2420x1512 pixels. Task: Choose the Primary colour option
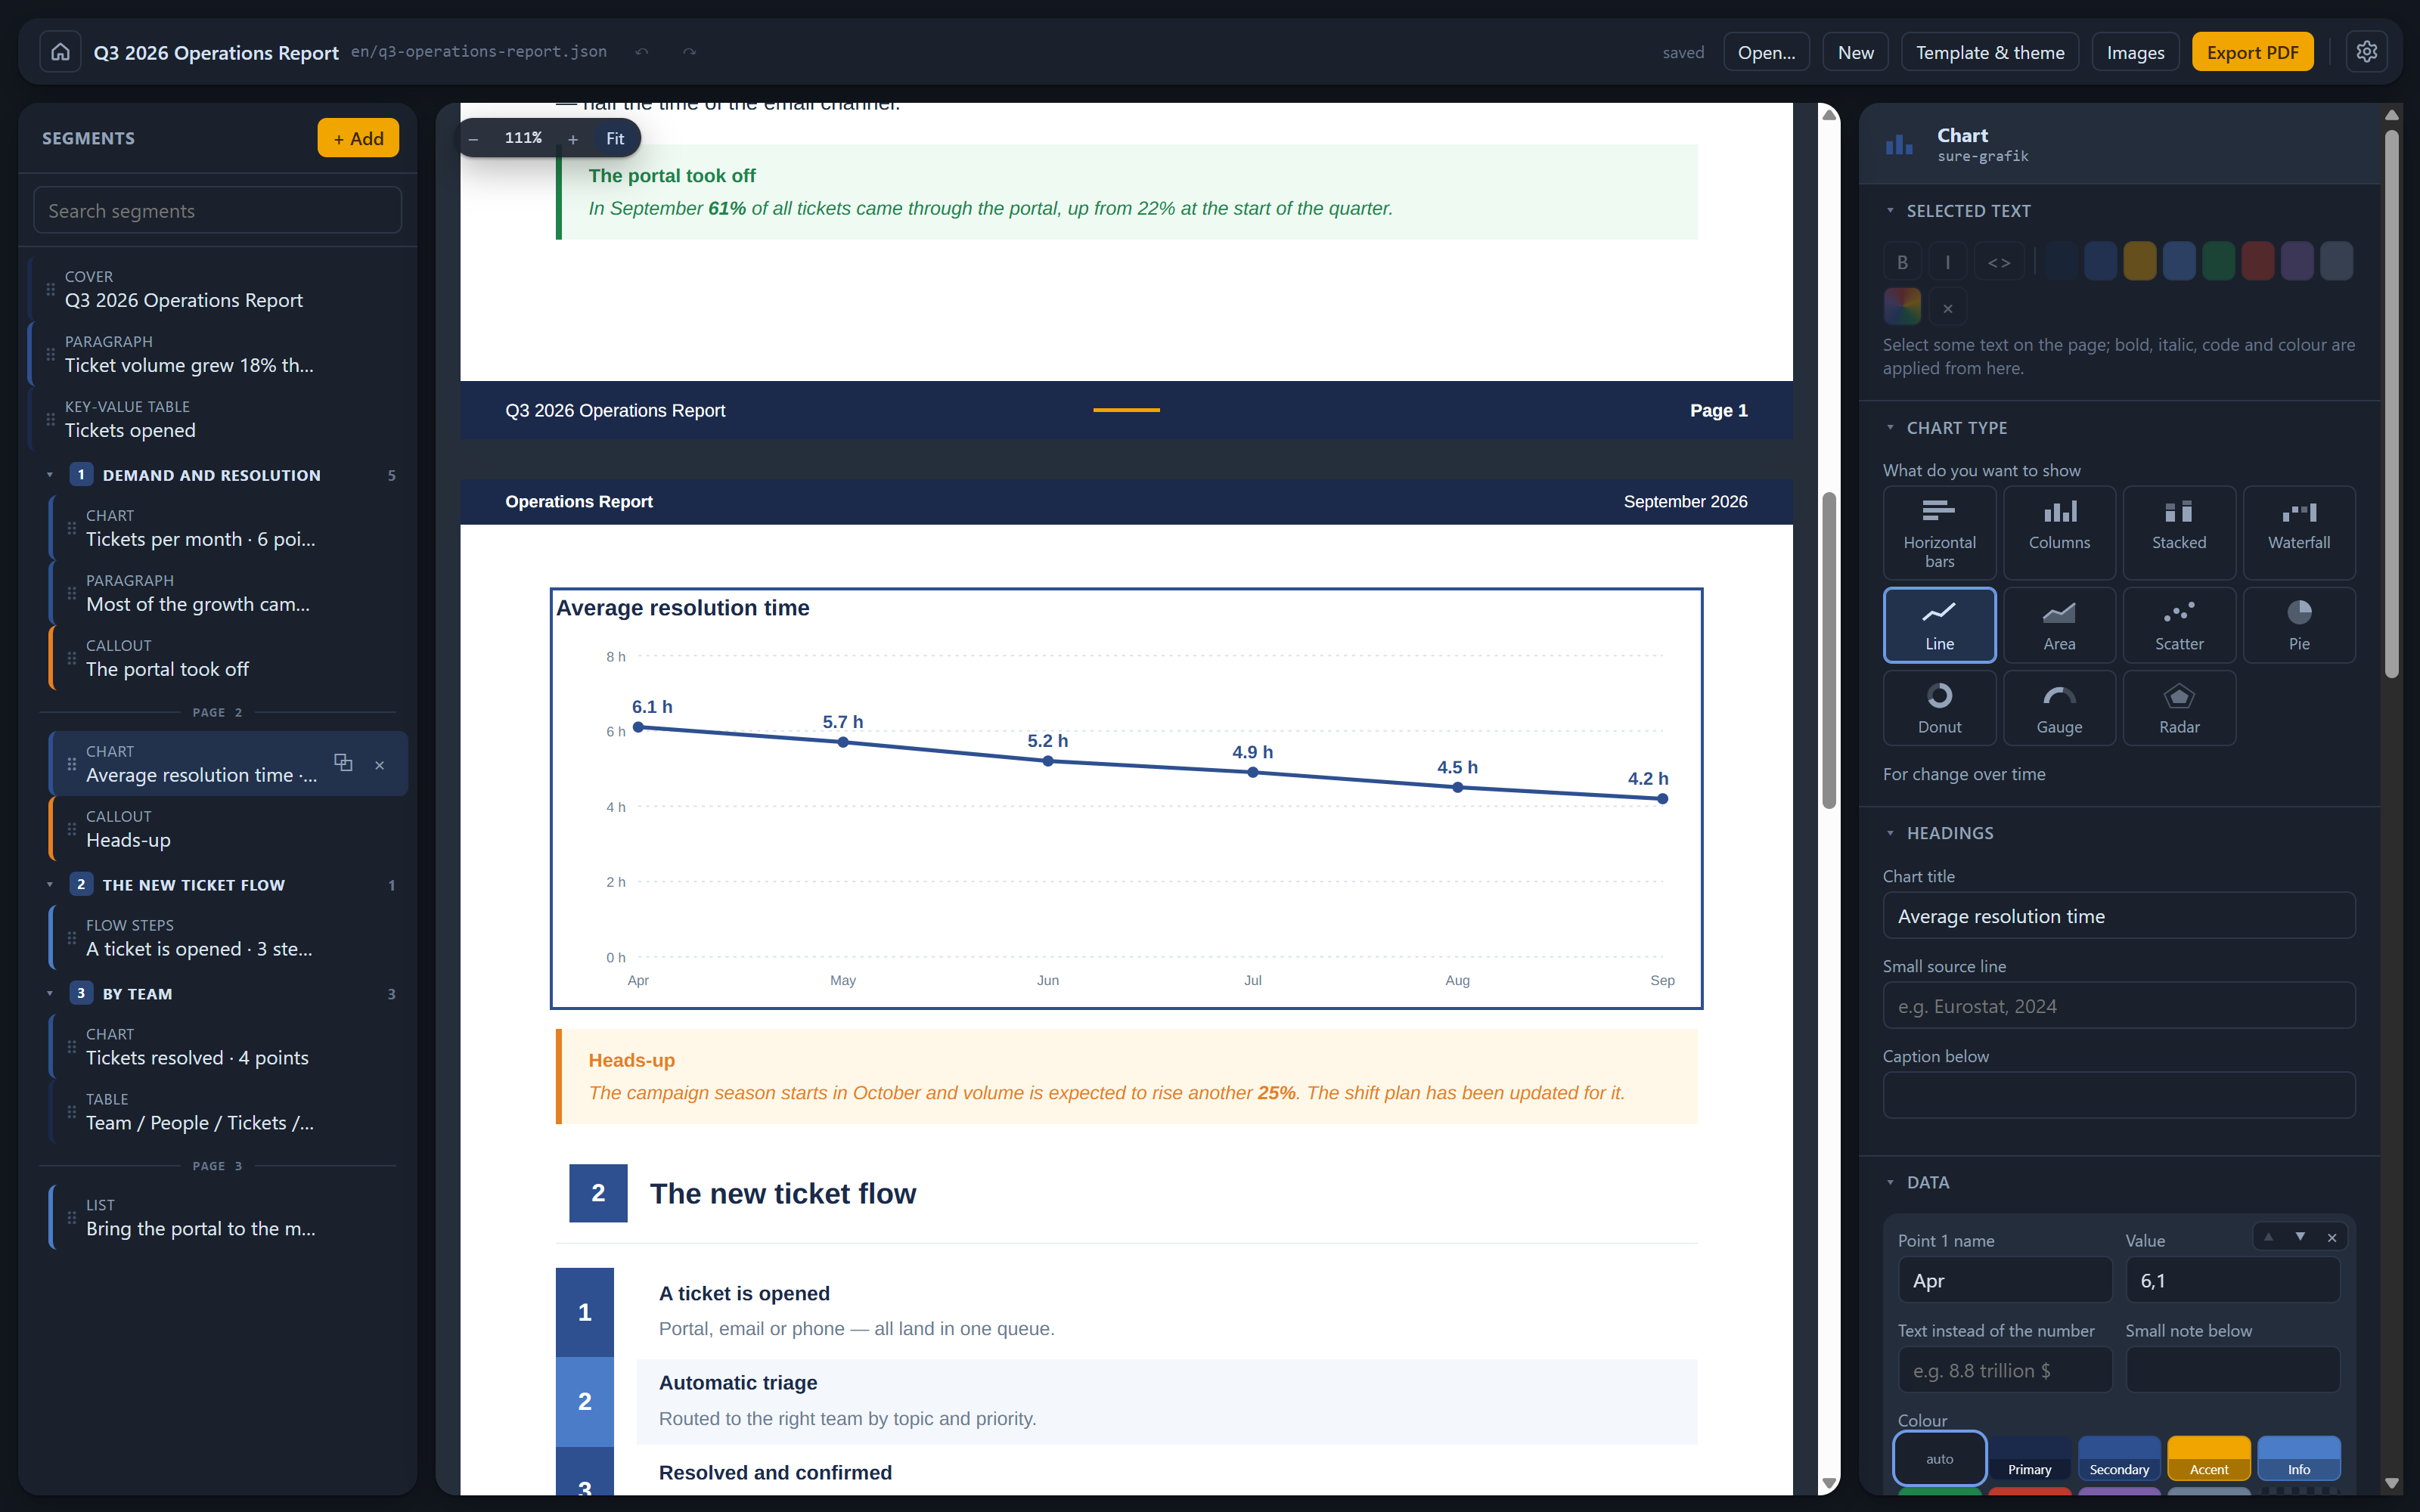pos(2029,1458)
